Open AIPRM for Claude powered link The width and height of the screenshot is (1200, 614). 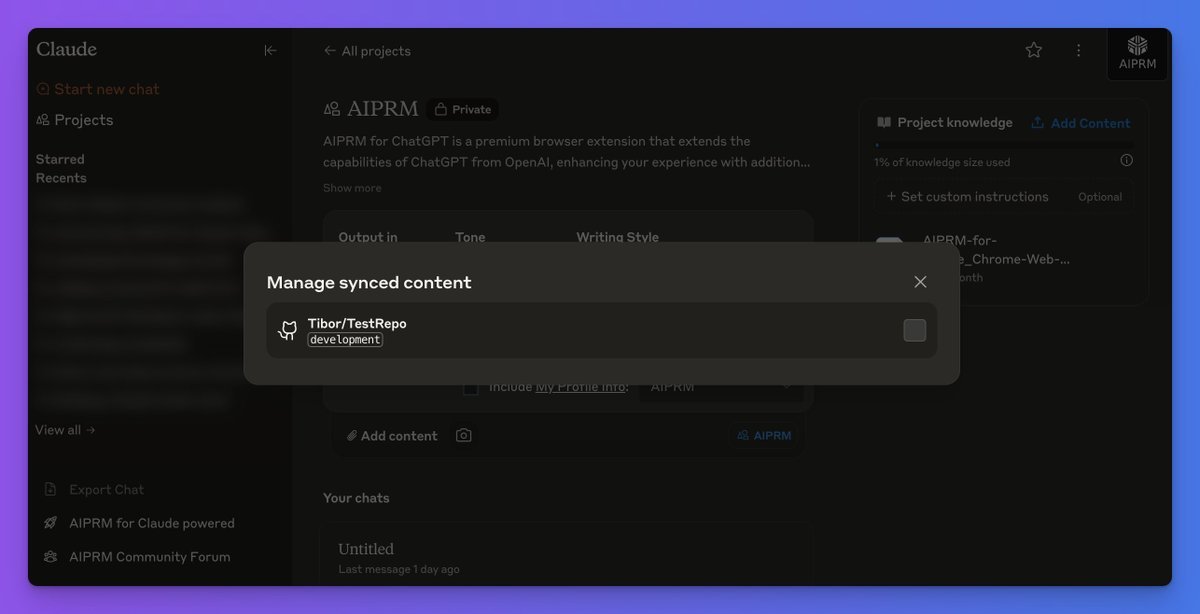click(x=139, y=523)
